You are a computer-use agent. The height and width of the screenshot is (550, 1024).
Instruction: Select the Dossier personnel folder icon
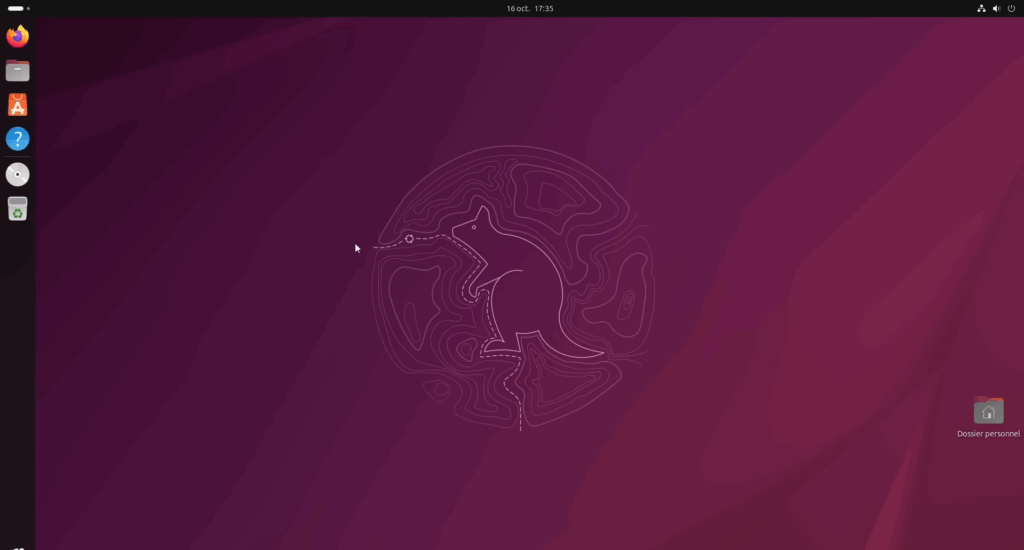click(988, 410)
